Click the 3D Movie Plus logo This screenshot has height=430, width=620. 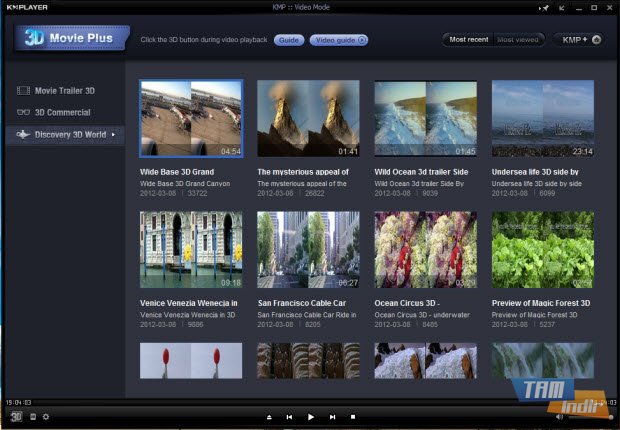(x=72, y=38)
